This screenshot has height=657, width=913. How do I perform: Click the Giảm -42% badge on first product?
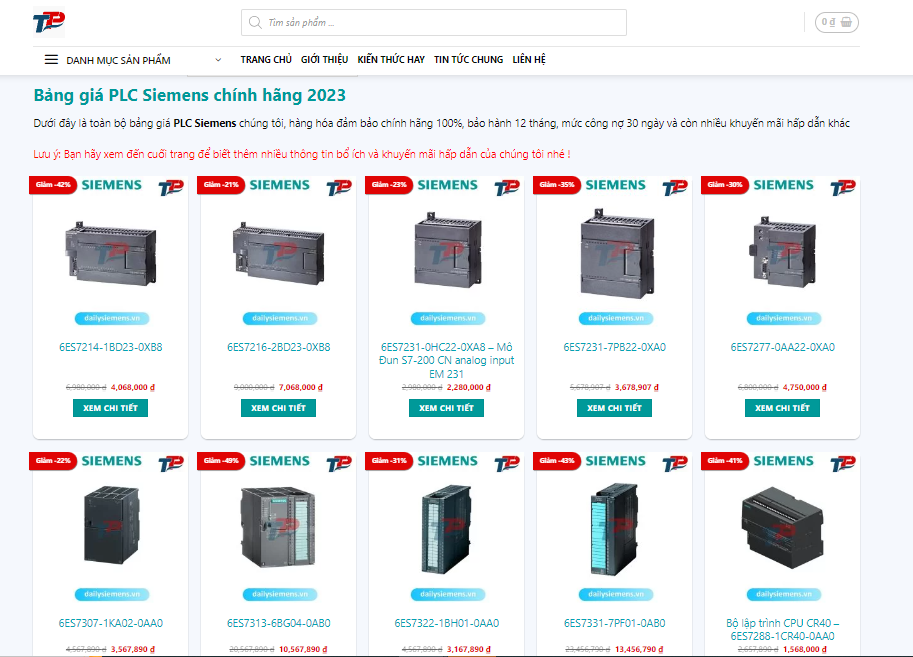tap(53, 185)
